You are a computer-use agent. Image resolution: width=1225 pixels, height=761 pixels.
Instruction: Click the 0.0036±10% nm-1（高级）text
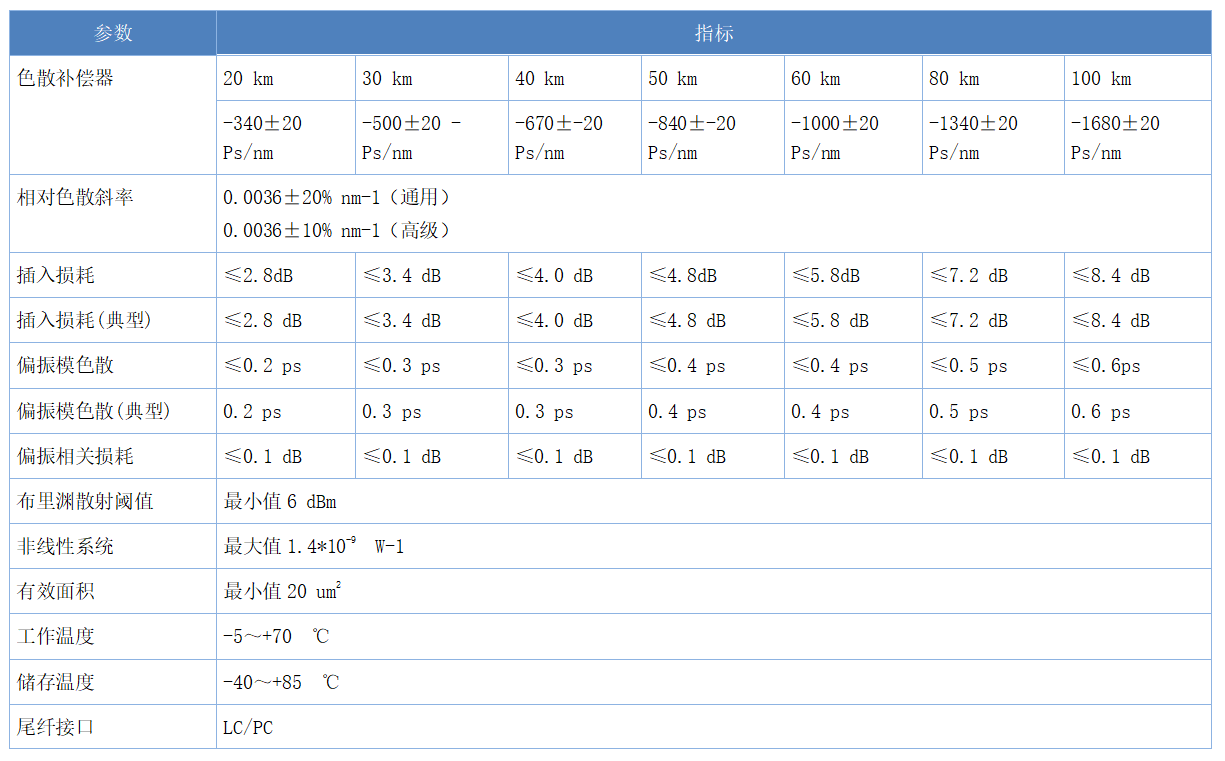click(337, 231)
